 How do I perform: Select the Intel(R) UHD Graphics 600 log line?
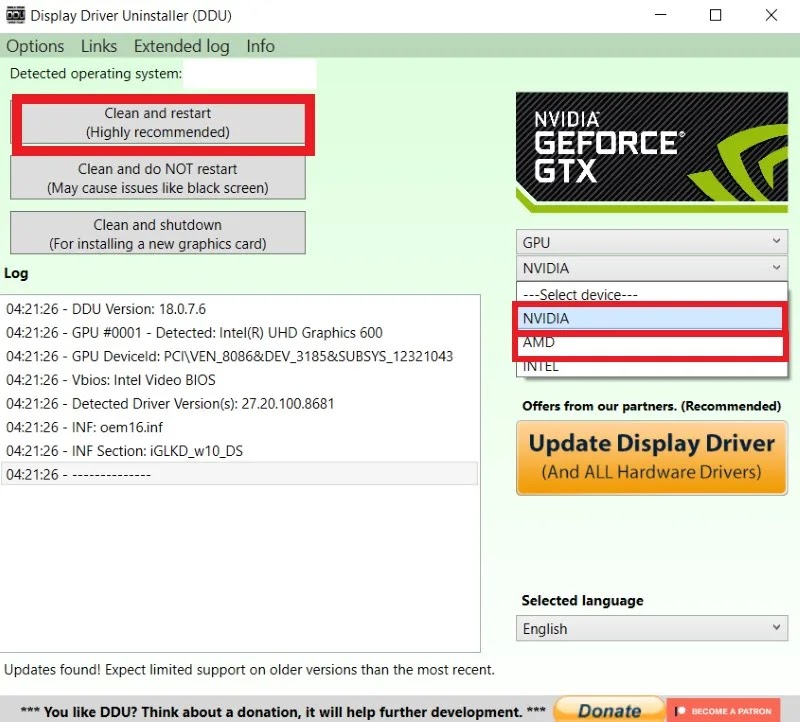pos(239,333)
